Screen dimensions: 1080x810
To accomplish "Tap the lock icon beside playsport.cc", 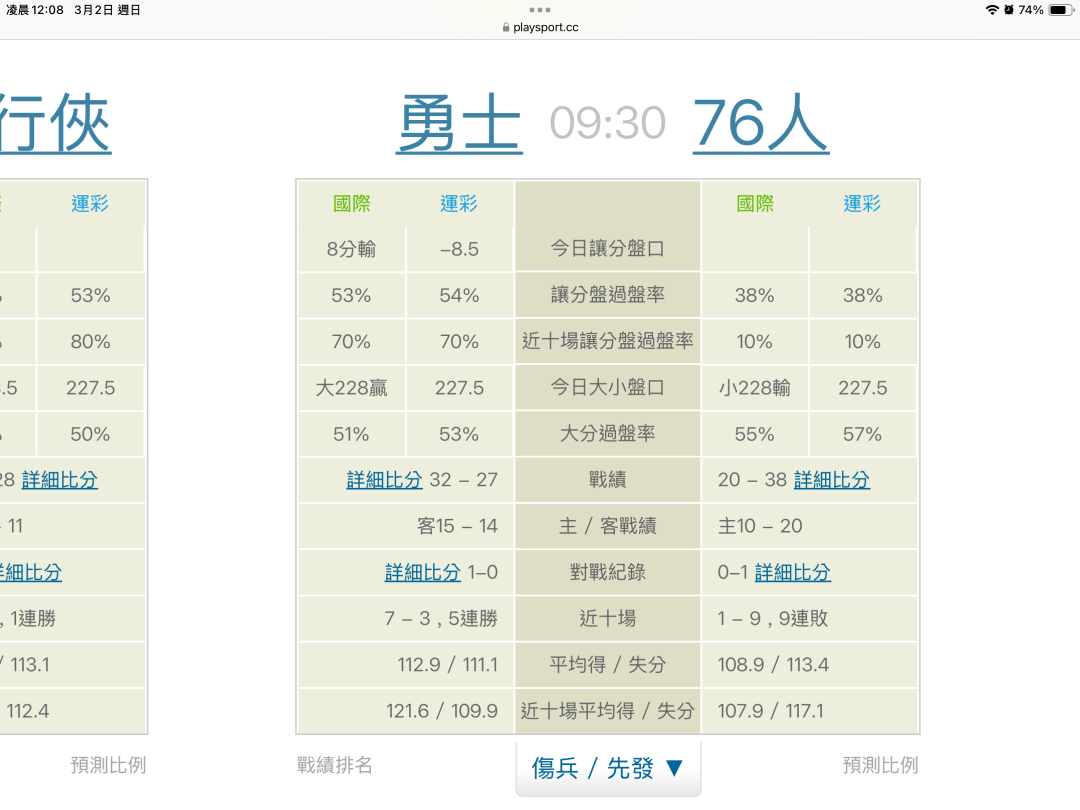I will coord(506,28).
